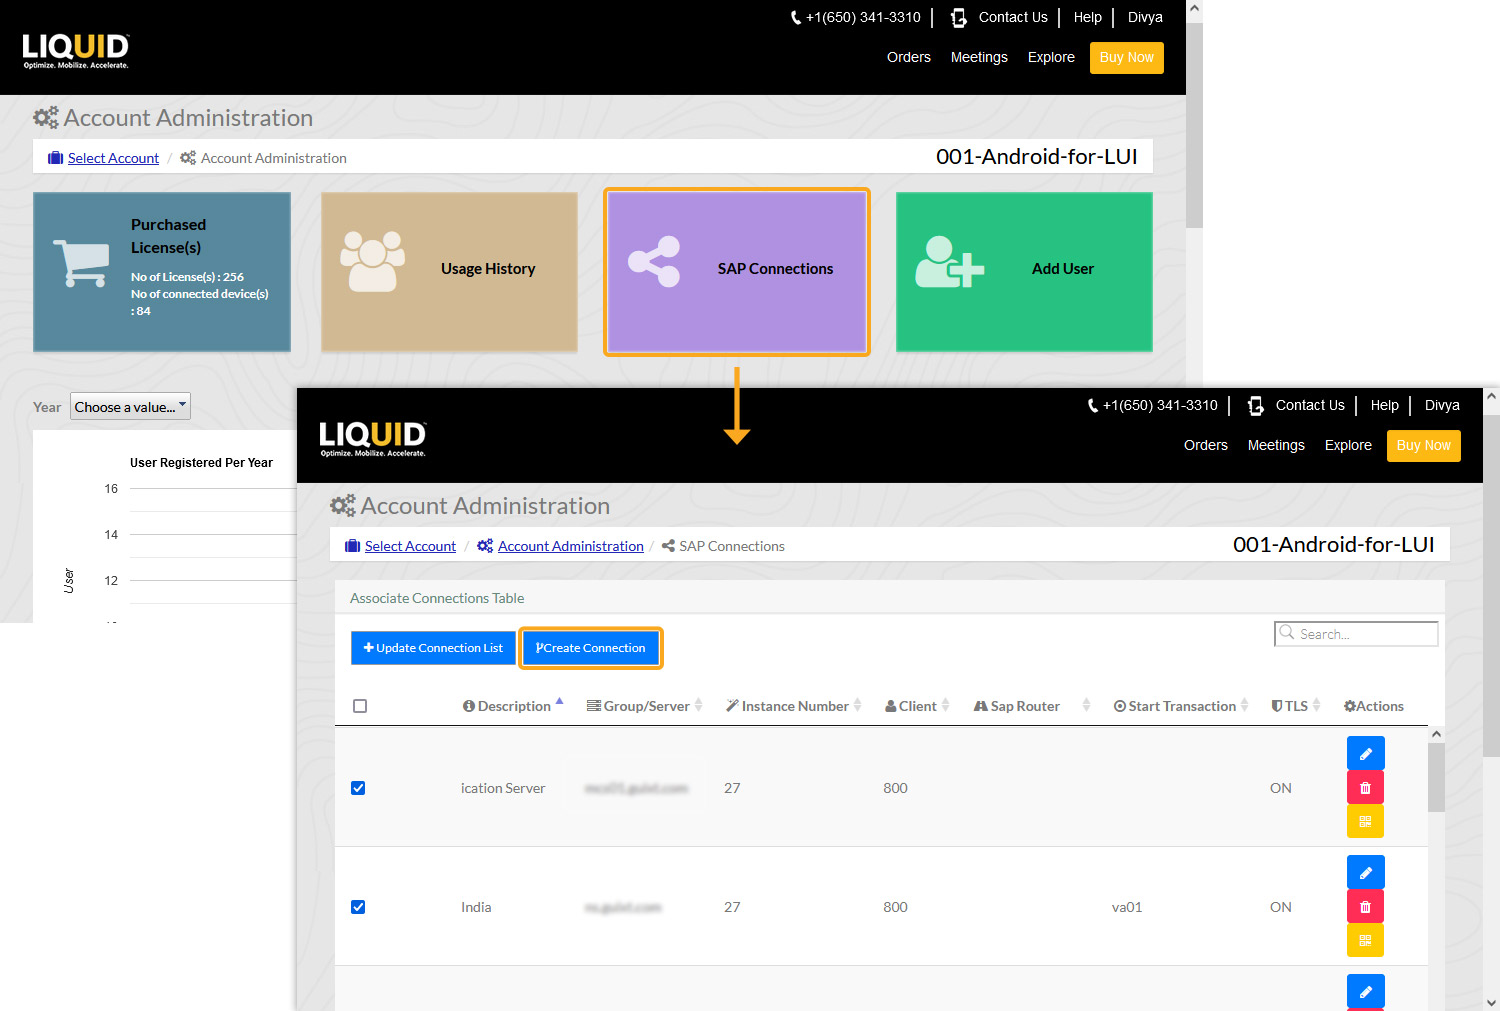Delete the ication Server connection
The width and height of the screenshot is (1500, 1011).
1365,788
